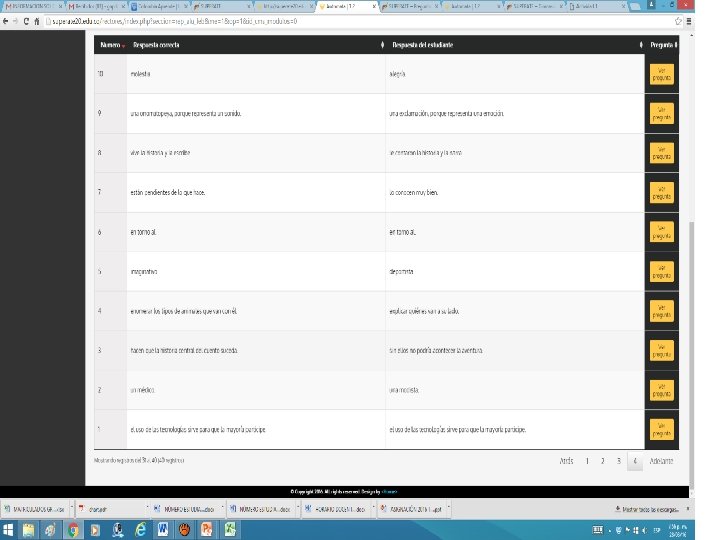Expand options arrow for ASIGNACIÓN ppt download
The image size is (720, 540).
click(448, 508)
